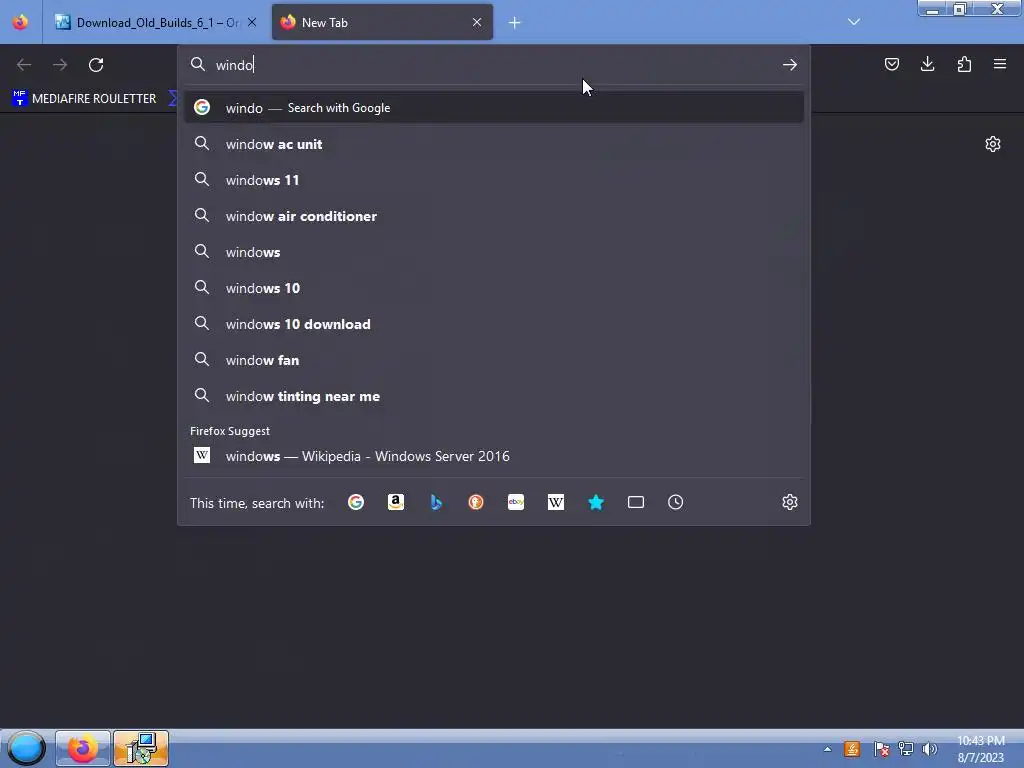Search this time with eBay

516,502
